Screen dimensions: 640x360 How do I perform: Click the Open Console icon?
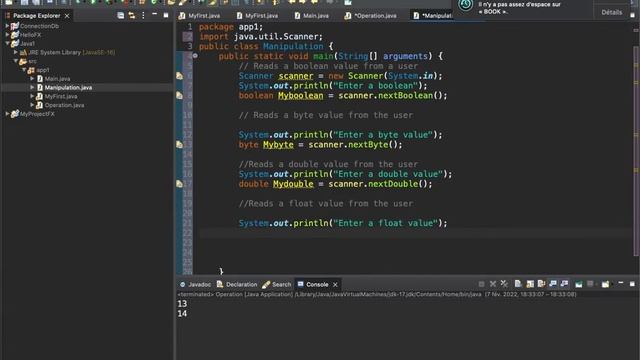605,284
